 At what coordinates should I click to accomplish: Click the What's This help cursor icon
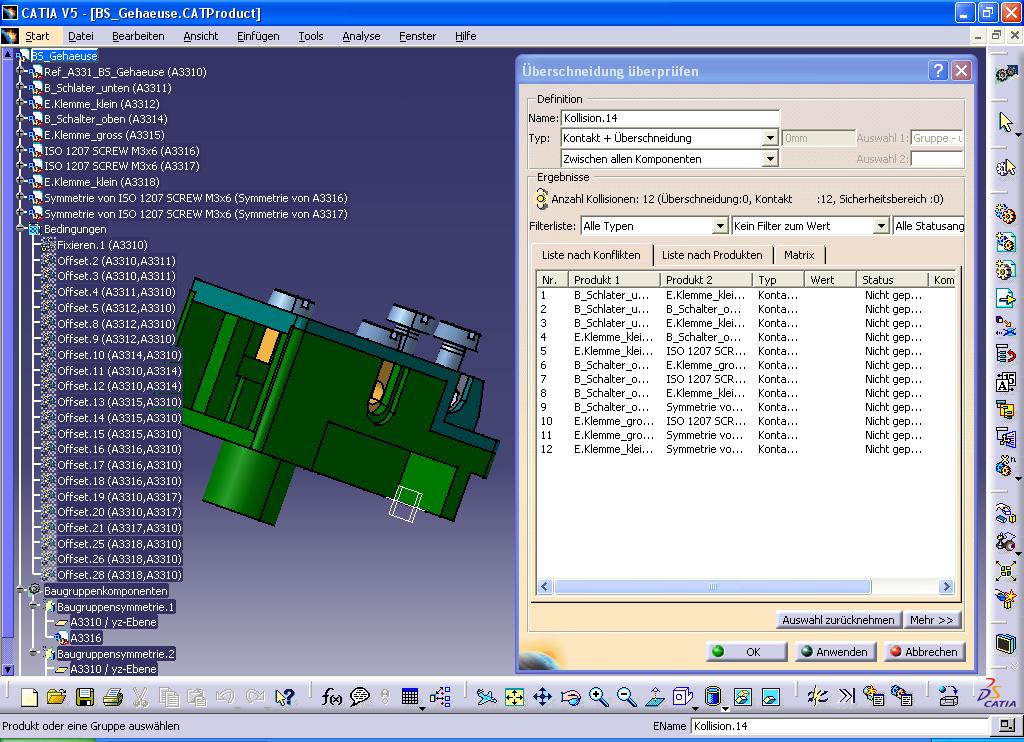coord(285,698)
